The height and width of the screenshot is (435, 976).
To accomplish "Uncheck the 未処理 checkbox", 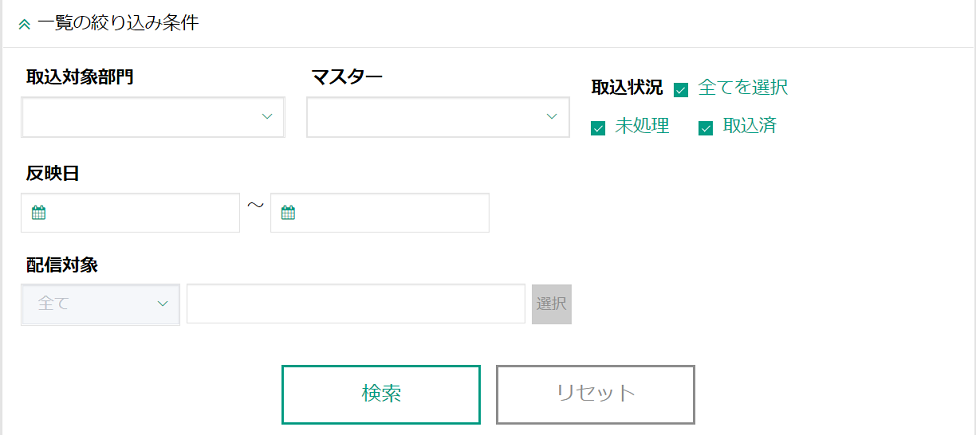I will click(598, 128).
